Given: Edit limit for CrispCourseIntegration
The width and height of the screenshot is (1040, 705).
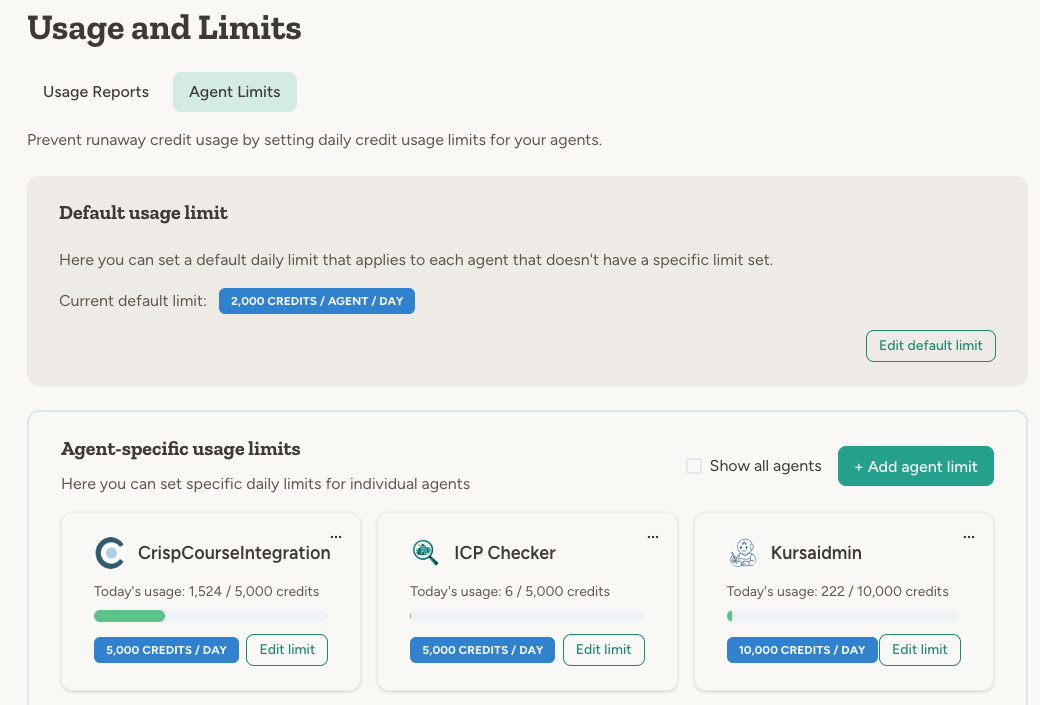Looking at the screenshot, I should (x=286, y=649).
